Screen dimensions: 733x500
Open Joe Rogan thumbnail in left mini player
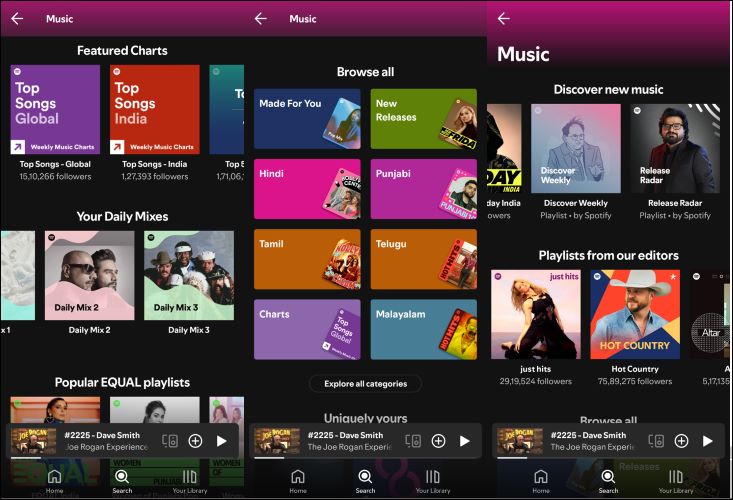coord(33,441)
